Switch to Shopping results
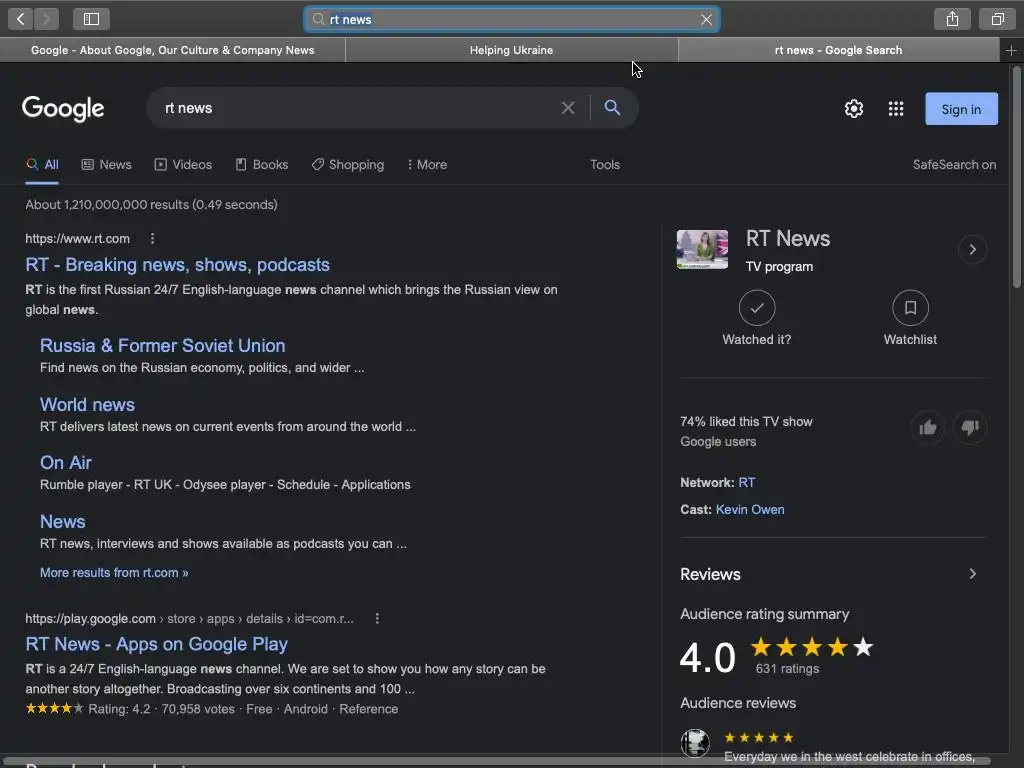The height and width of the screenshot is (768, 1024). pos(348,165)
